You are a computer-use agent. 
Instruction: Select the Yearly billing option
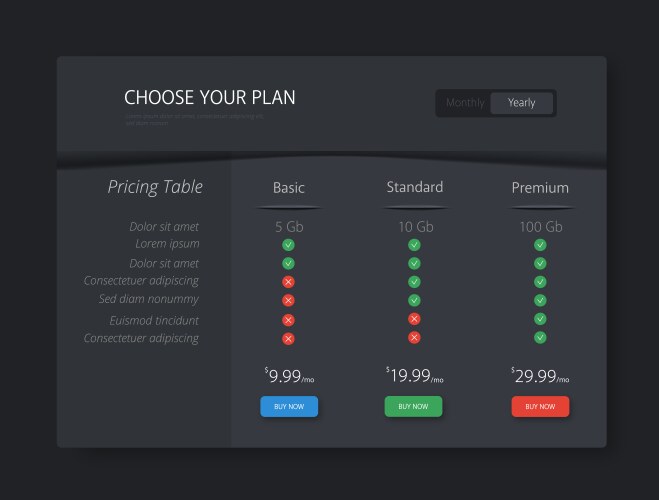click(x=521, y=103)
